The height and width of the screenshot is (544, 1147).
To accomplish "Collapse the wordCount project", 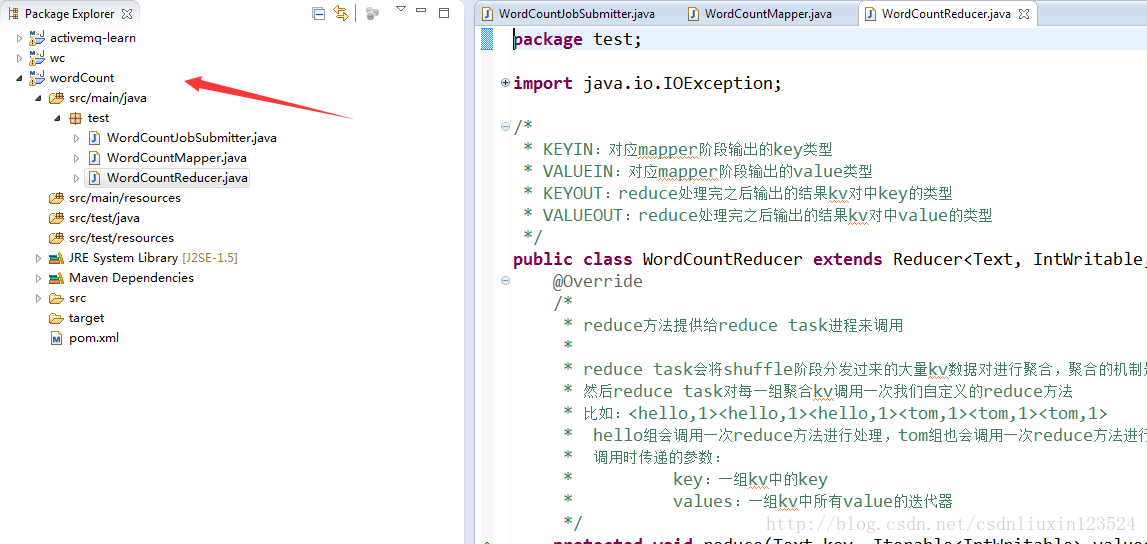I will click(x=20, y=78).
